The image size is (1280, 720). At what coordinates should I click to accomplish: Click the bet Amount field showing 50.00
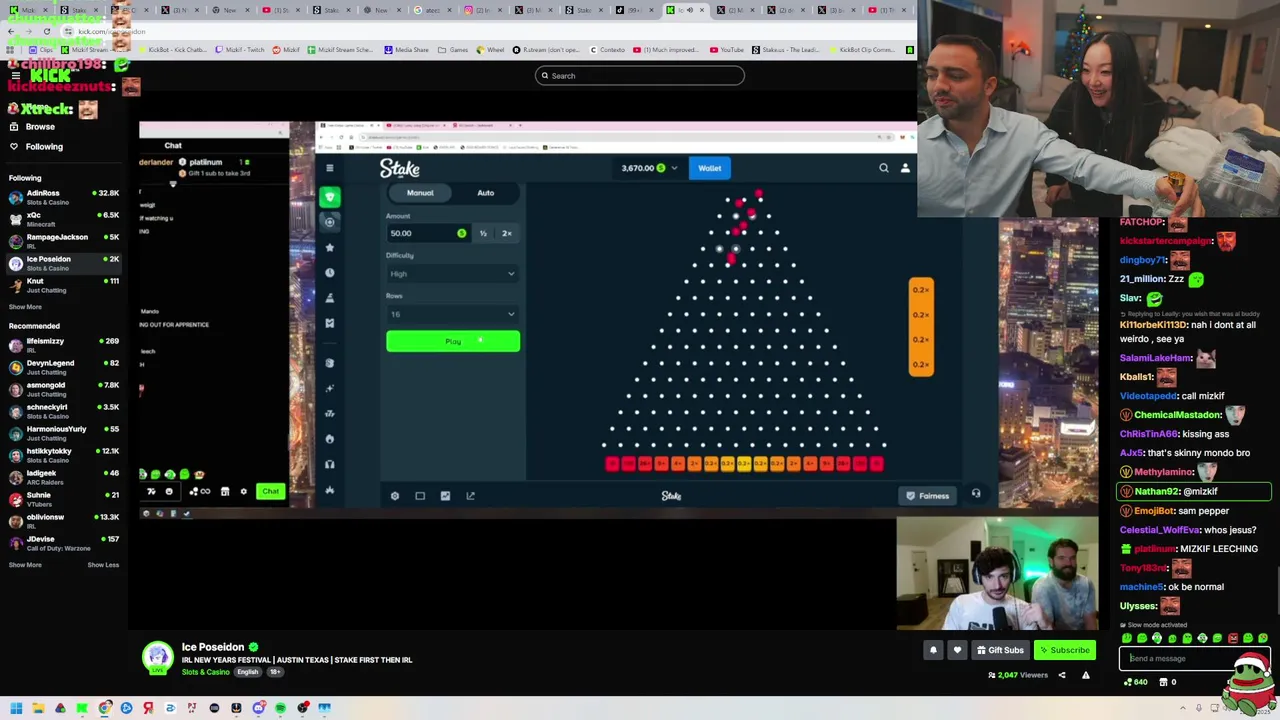(x=428, y=233)
